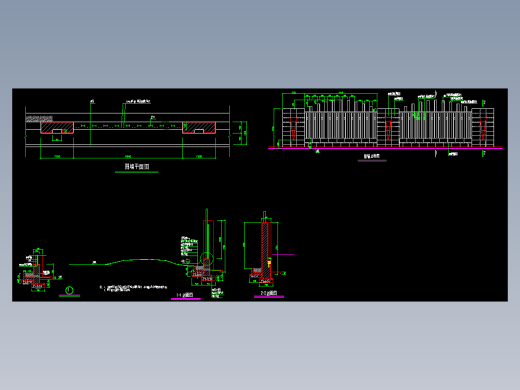
Task: Click the notes text beside the circled detail marker
Action: click(133, 288)
